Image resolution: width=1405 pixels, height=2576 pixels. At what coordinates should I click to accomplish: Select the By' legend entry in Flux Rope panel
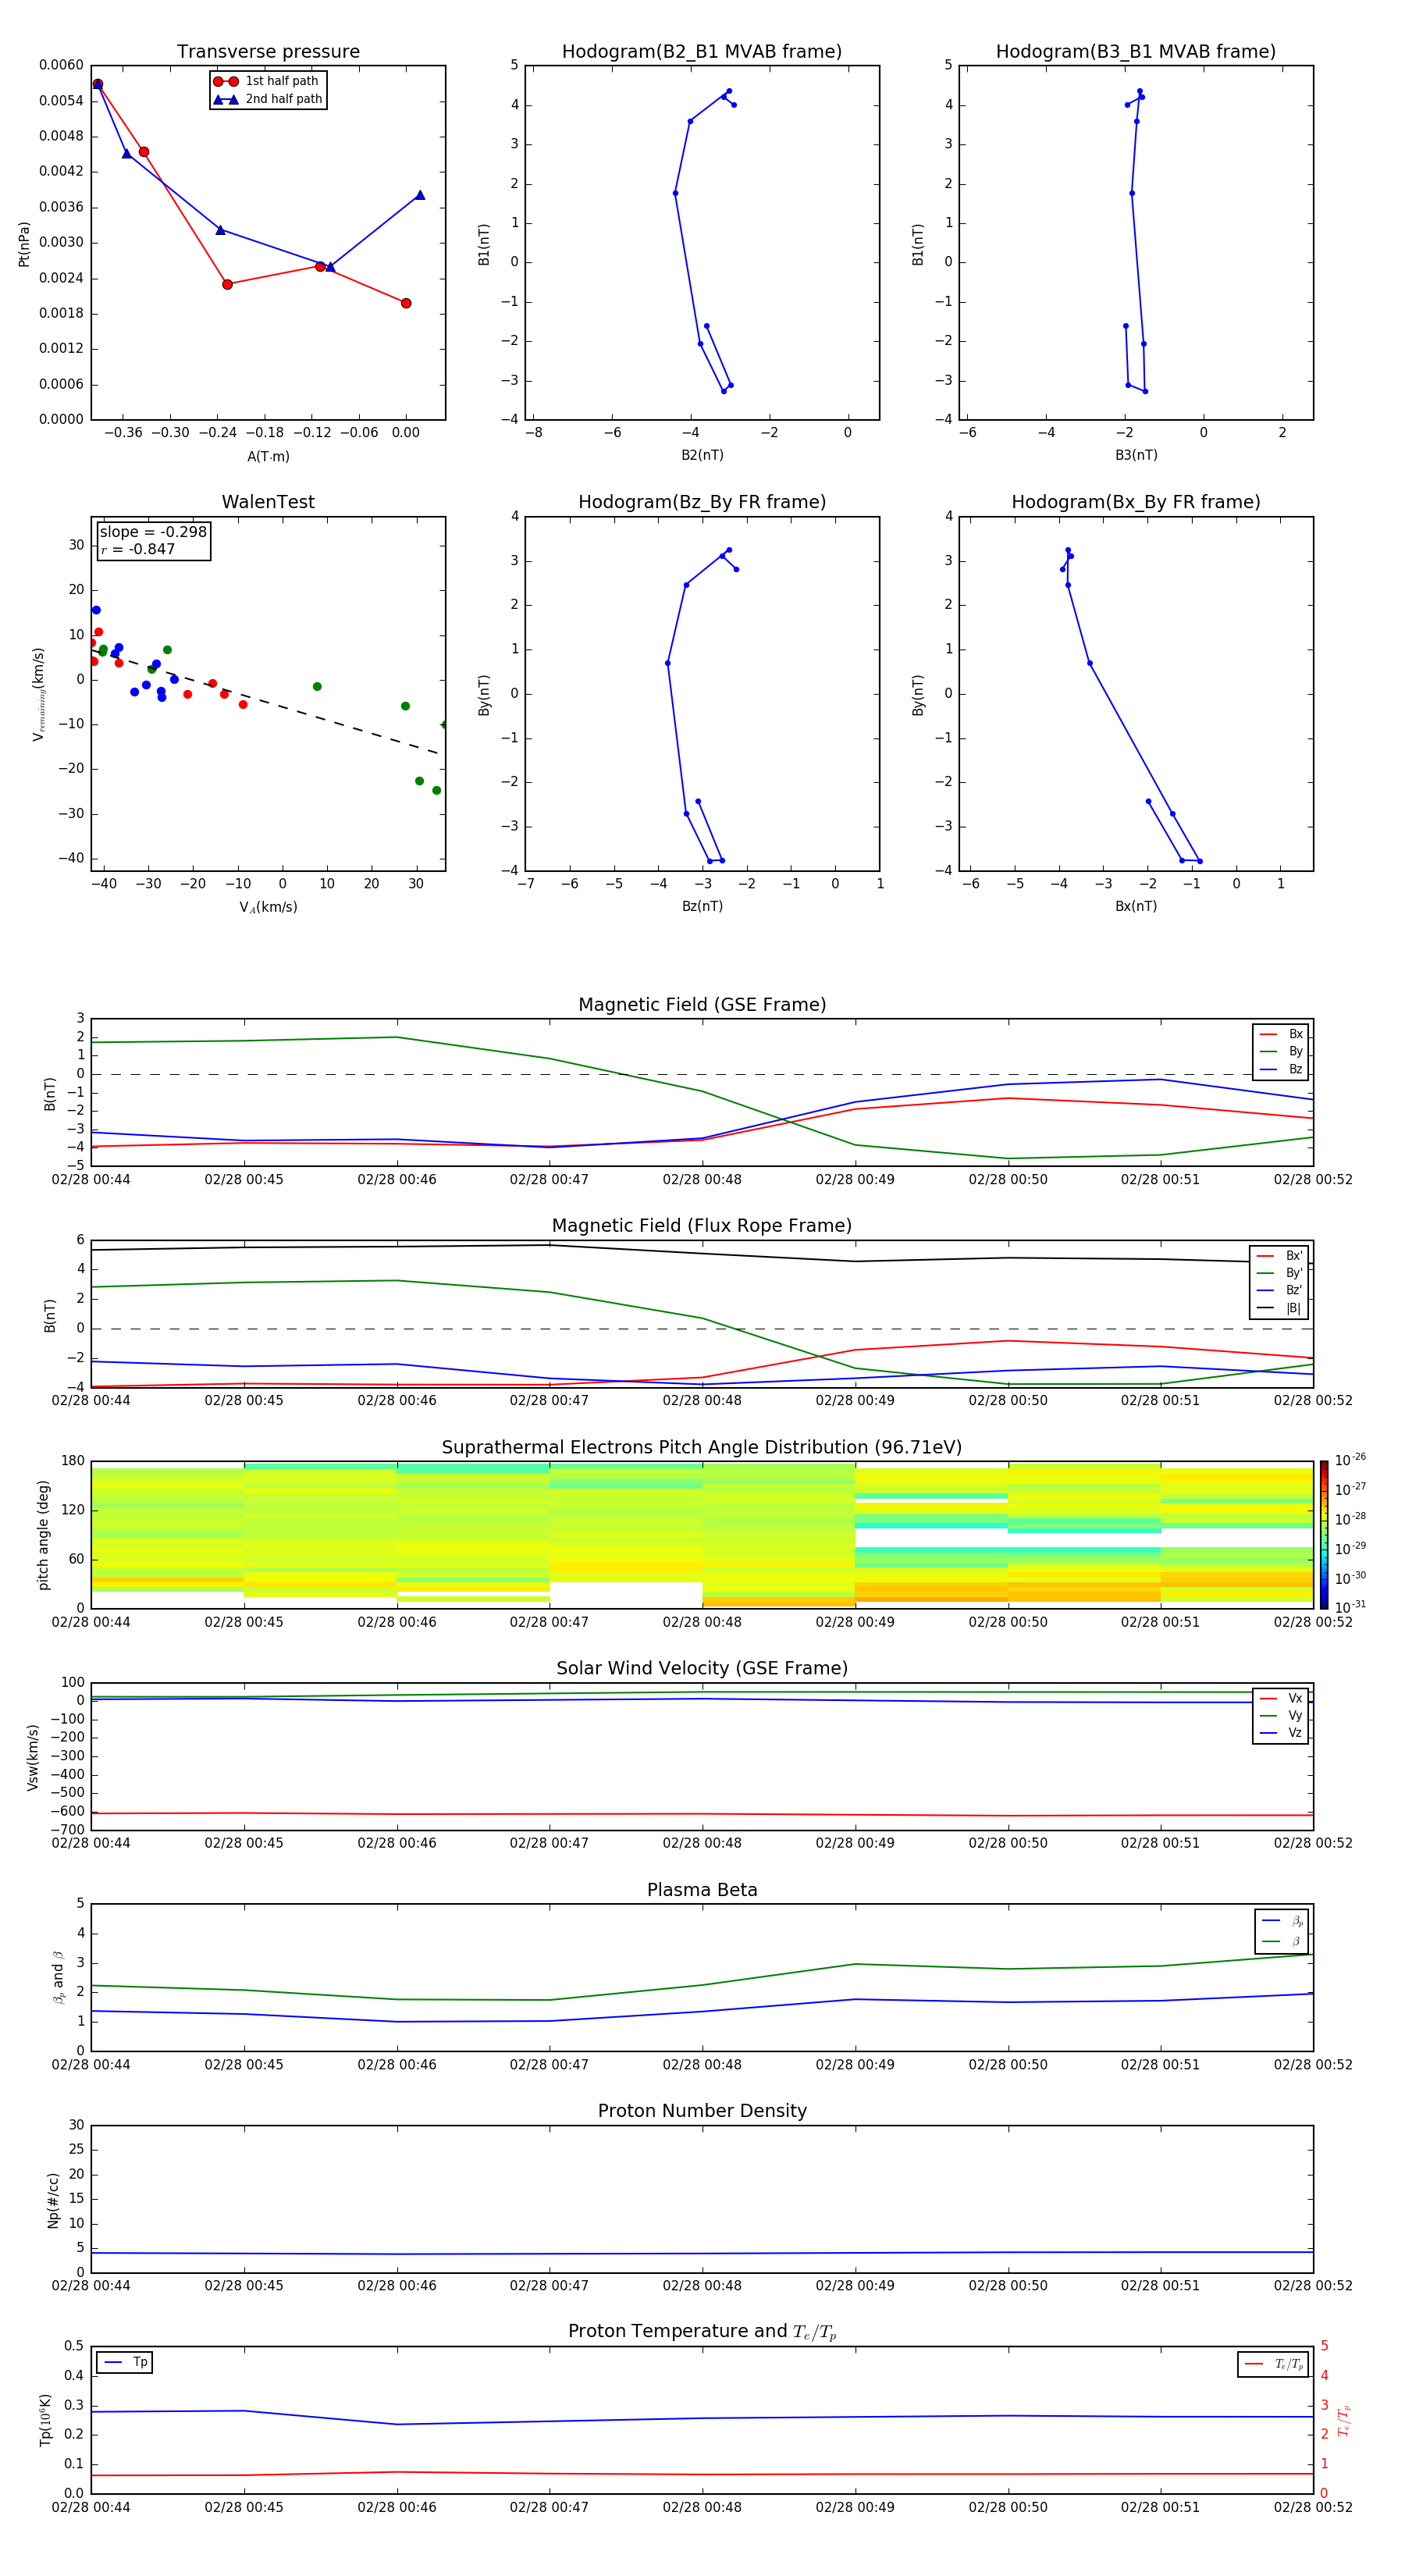pos(1279,1273)
